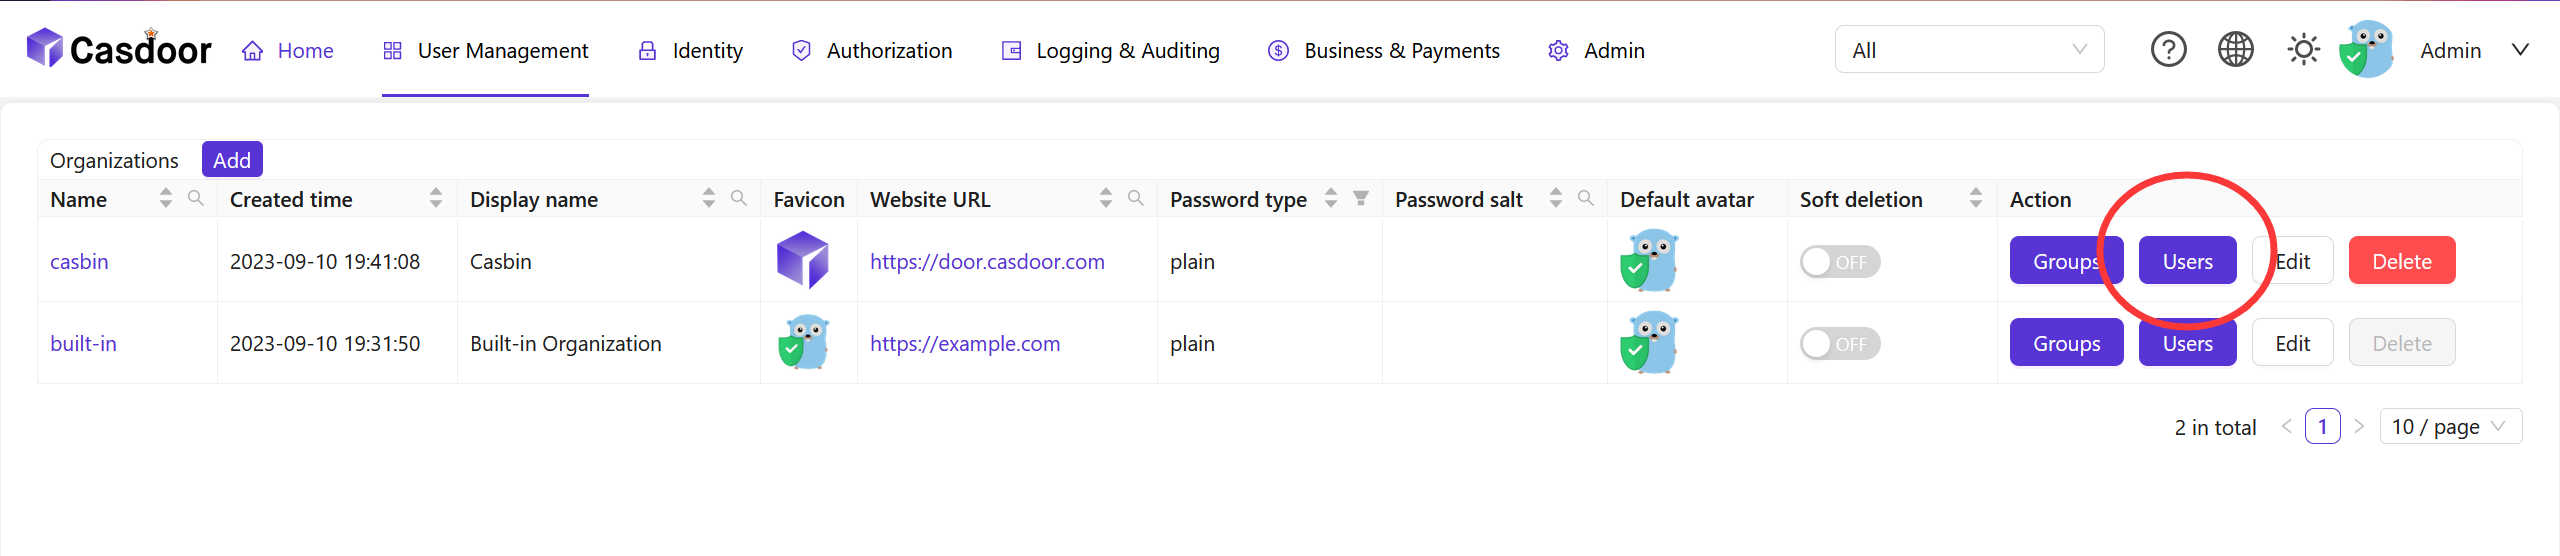Sort by Created time column
2560x556 pixels.
tap(435, 198)
